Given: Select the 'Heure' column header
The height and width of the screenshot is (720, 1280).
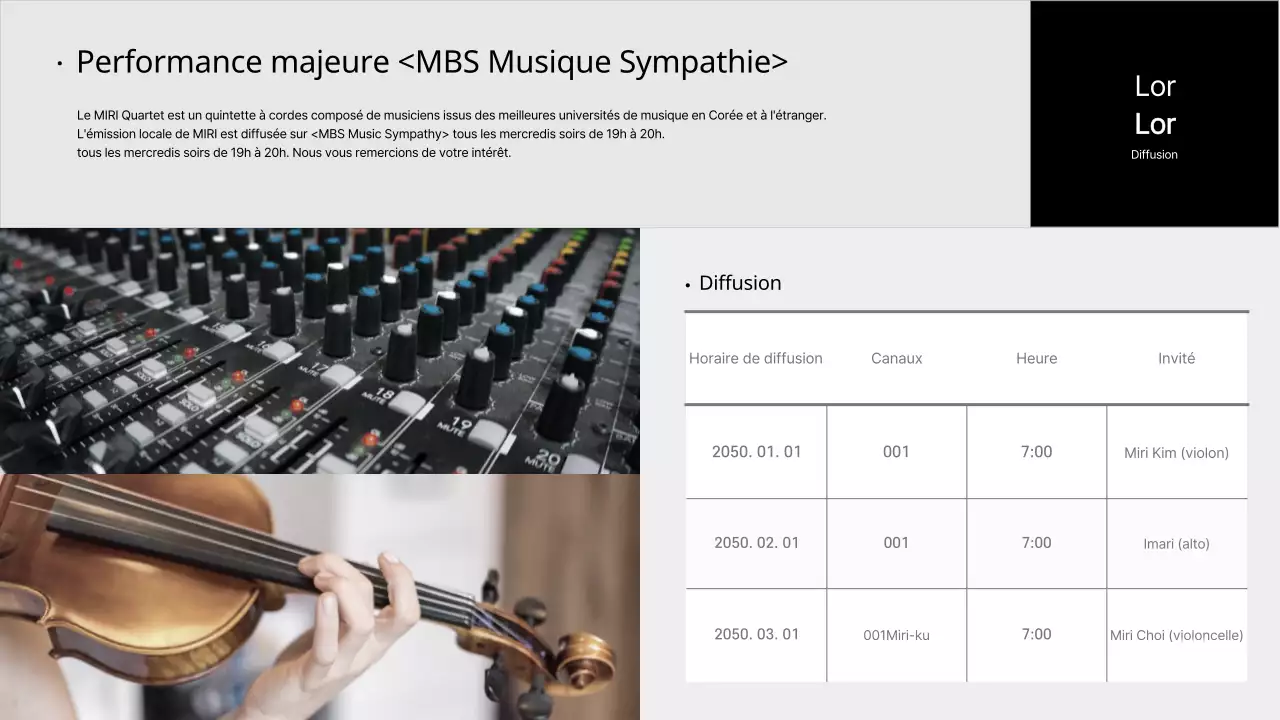Looking at the screenshot, I should (x=1036, y=358).
